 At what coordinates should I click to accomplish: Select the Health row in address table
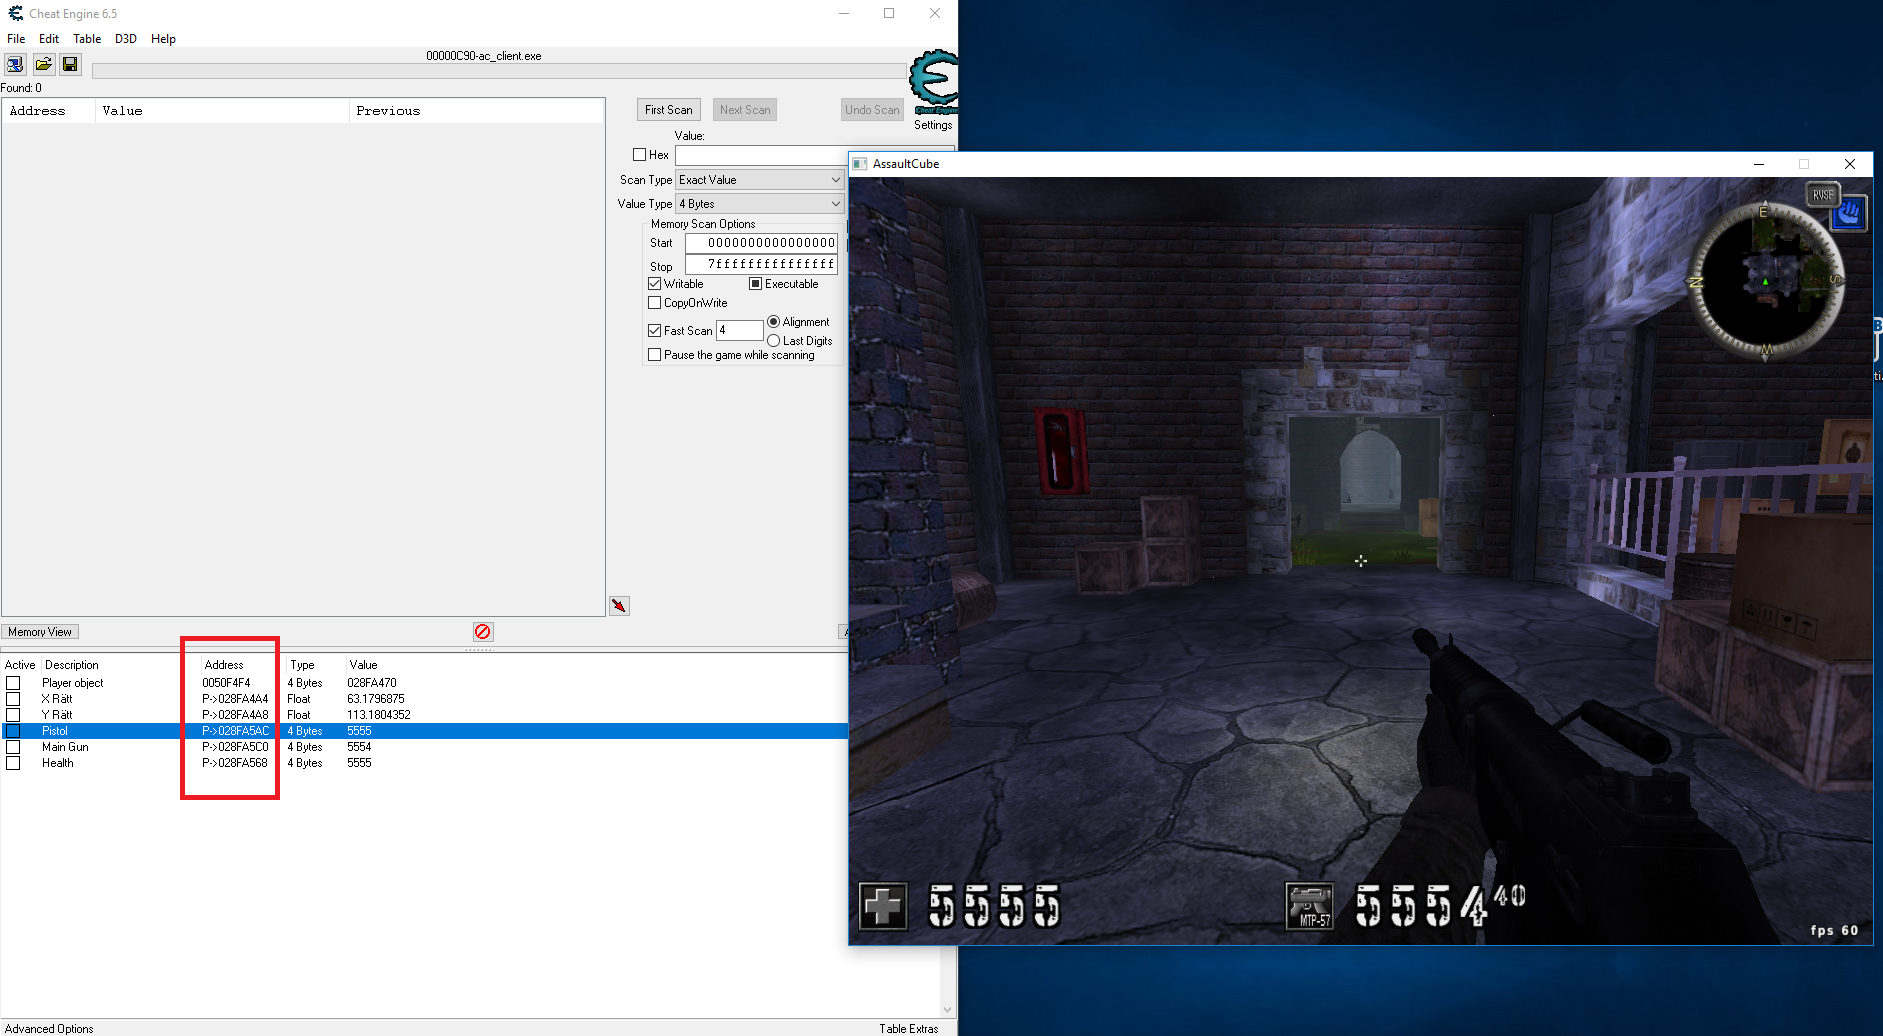tap(58, 763)
